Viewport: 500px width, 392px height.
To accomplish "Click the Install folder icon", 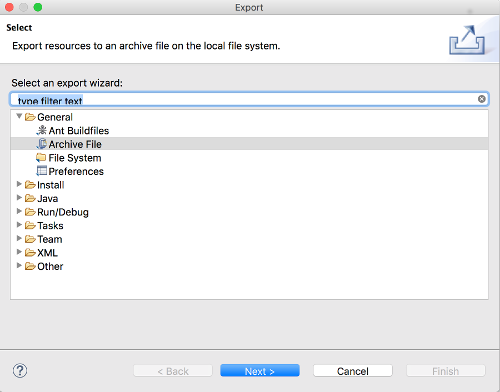I will tap(30, 185).
